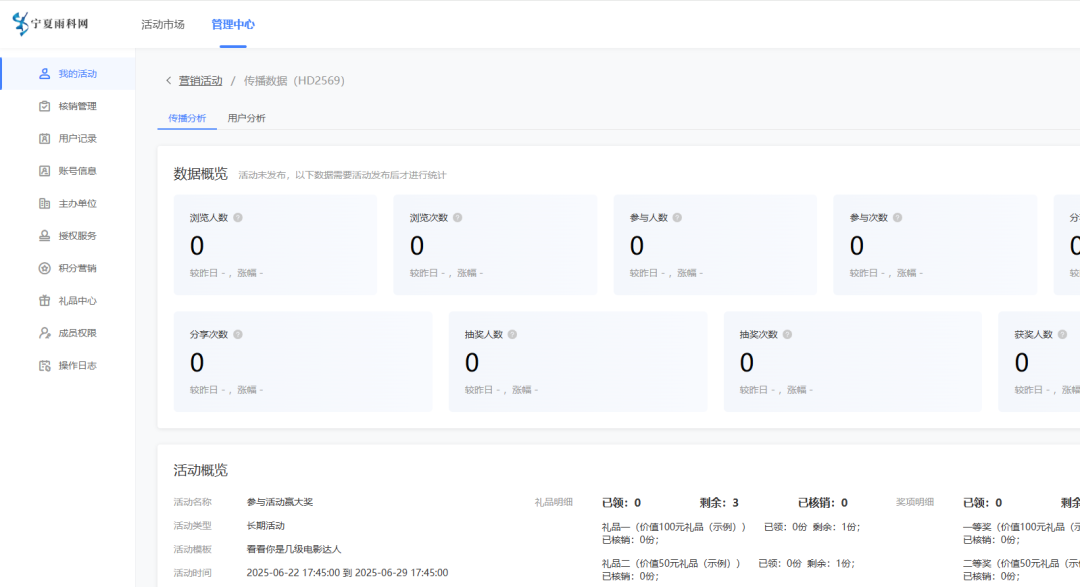Open 核销管理 via its sidebar icon
This screenshot has height=587, width=1080.
click(45, 106)
